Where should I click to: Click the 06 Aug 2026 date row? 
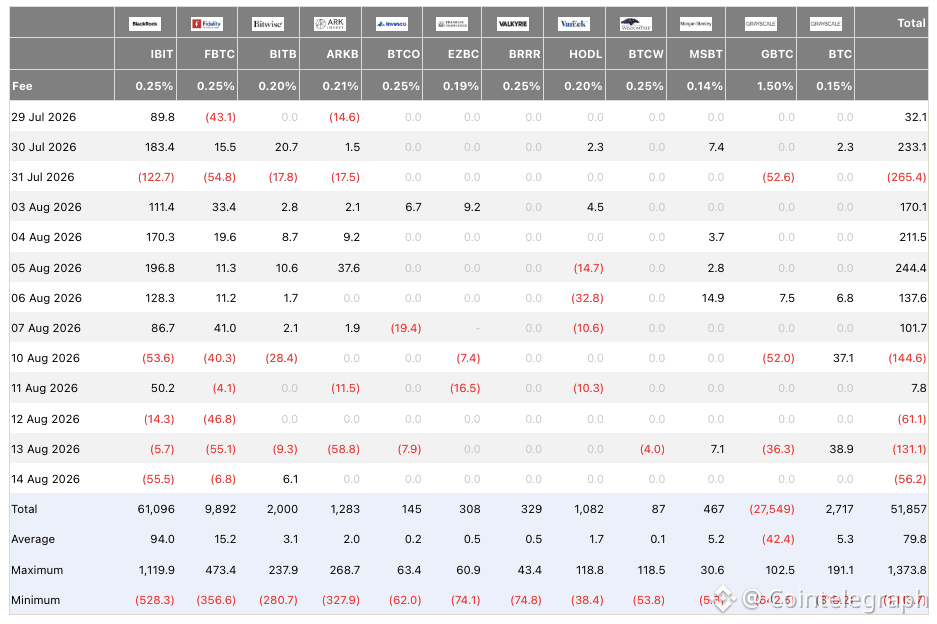pyautogui.click(x=468, y=298)
